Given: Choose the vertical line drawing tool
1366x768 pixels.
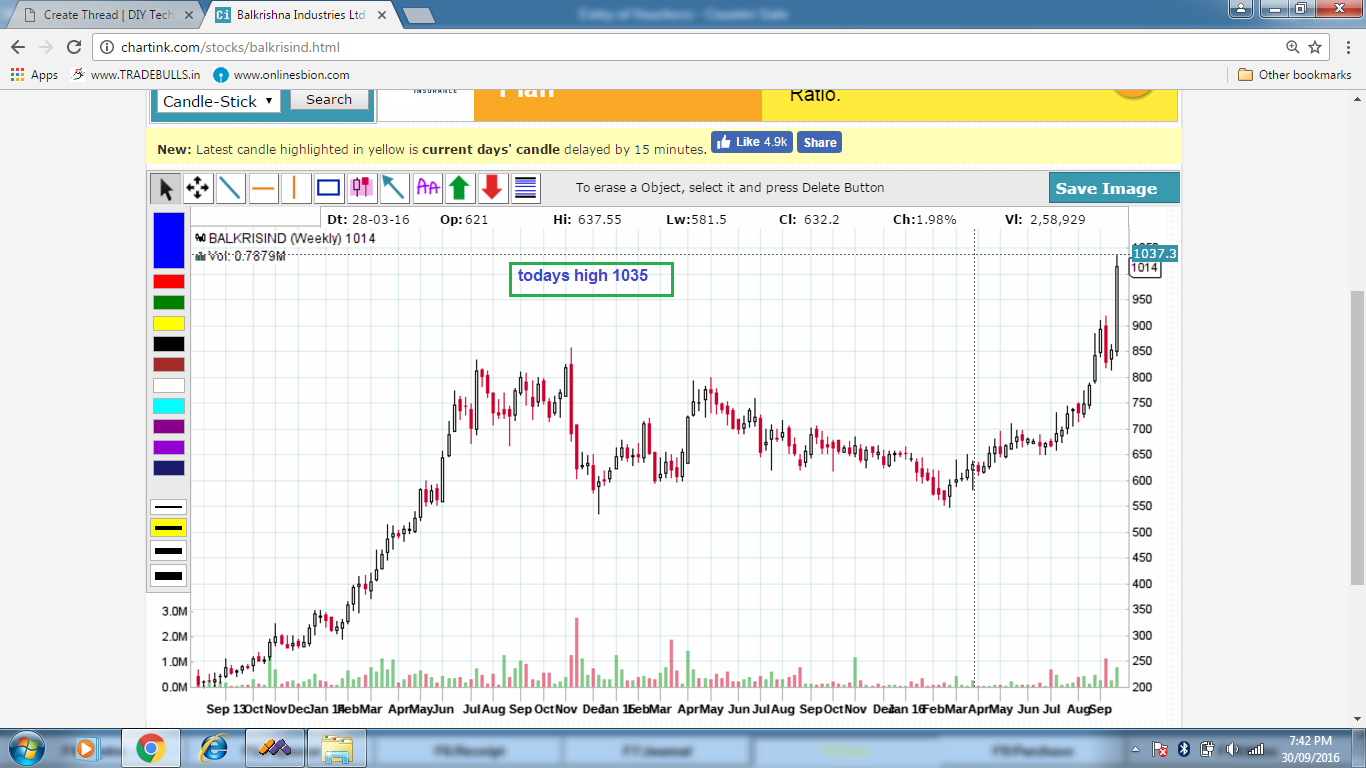Looking at the screenshot, I should (296, 188).
